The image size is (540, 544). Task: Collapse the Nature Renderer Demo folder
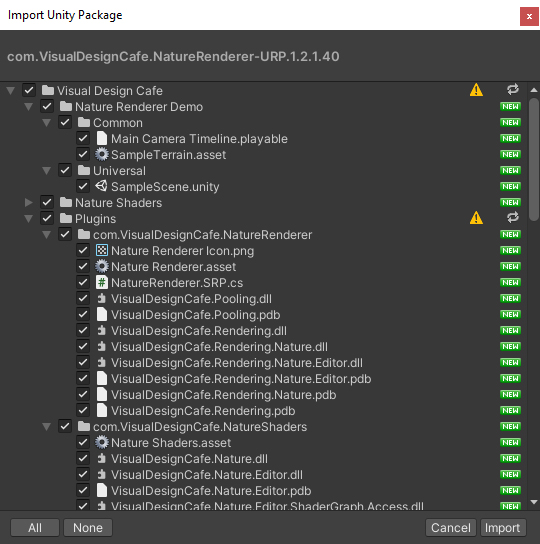[x=29, y=107]
